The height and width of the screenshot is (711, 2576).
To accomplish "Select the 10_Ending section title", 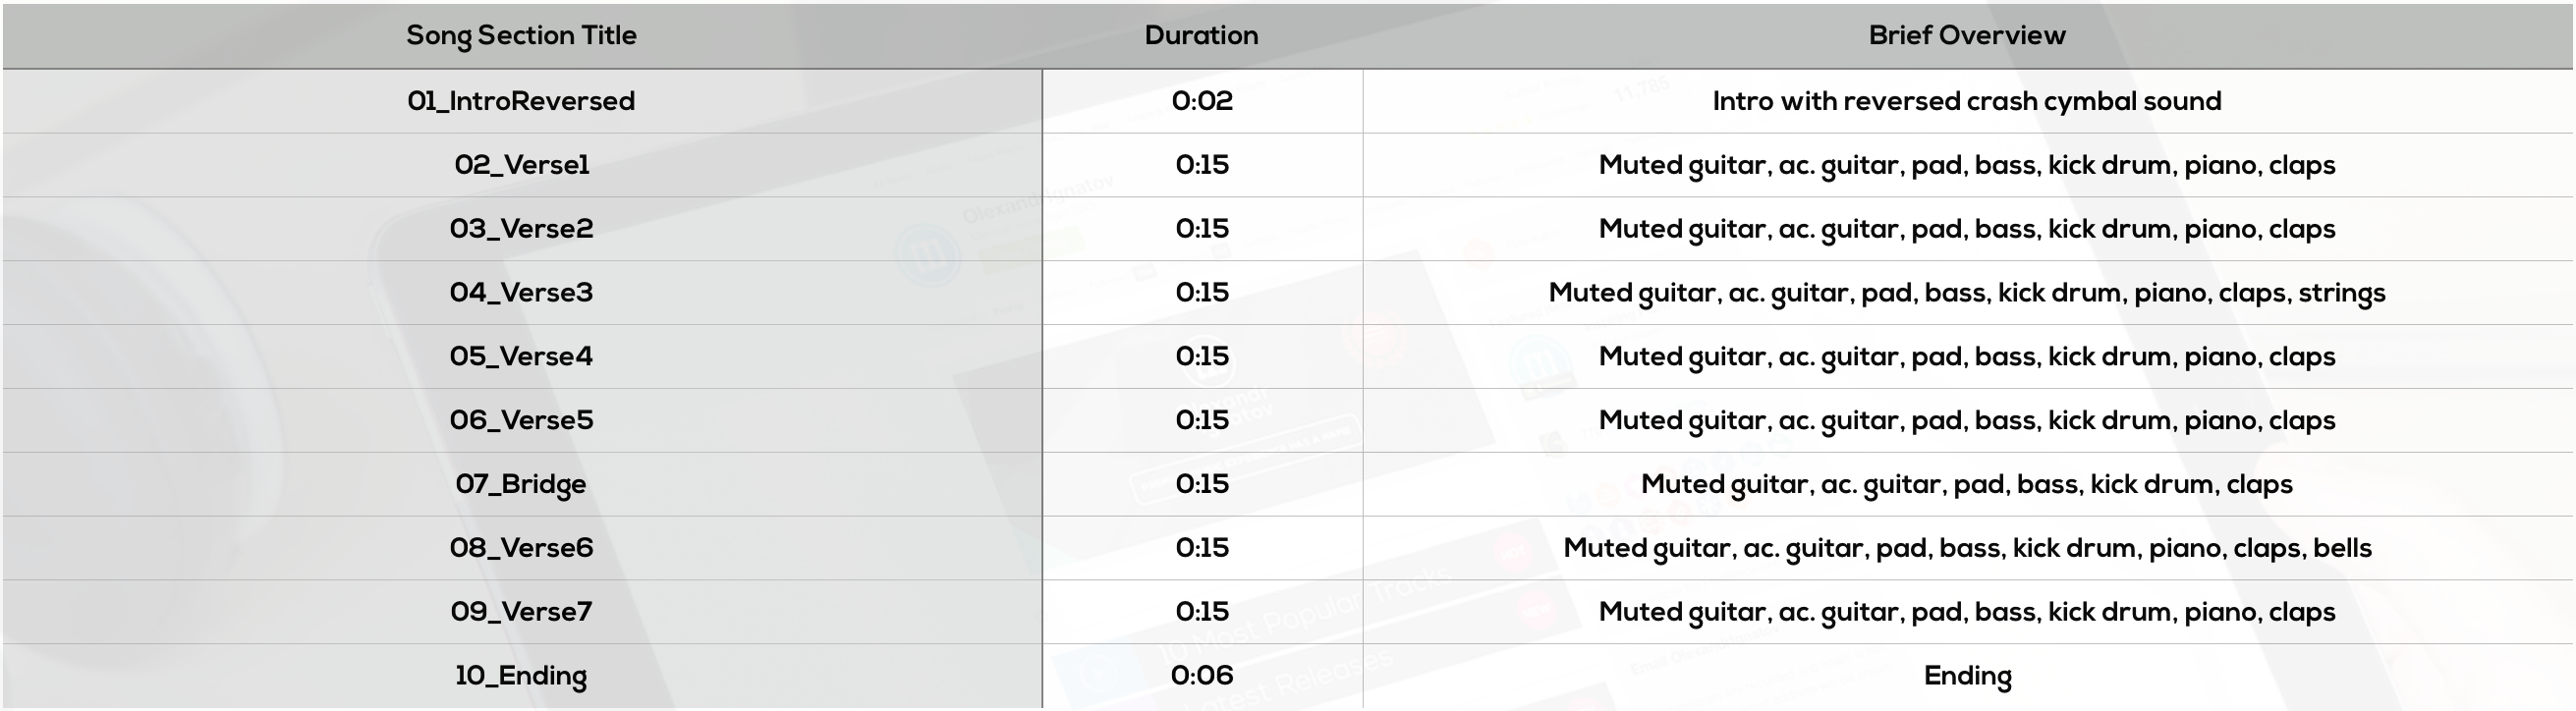I will pos(521,676).
